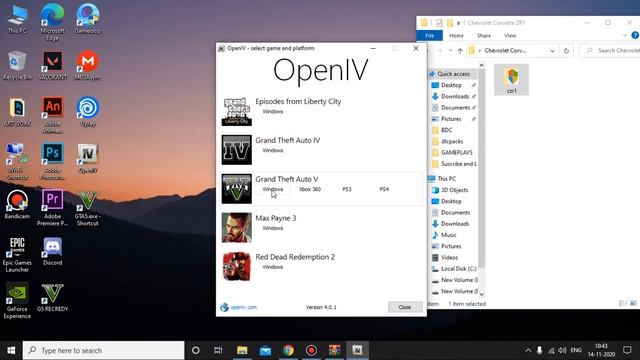This screenshot has height=360, width=640.
Task: Launch Uplay desktop shortcut
Action: 88,112
